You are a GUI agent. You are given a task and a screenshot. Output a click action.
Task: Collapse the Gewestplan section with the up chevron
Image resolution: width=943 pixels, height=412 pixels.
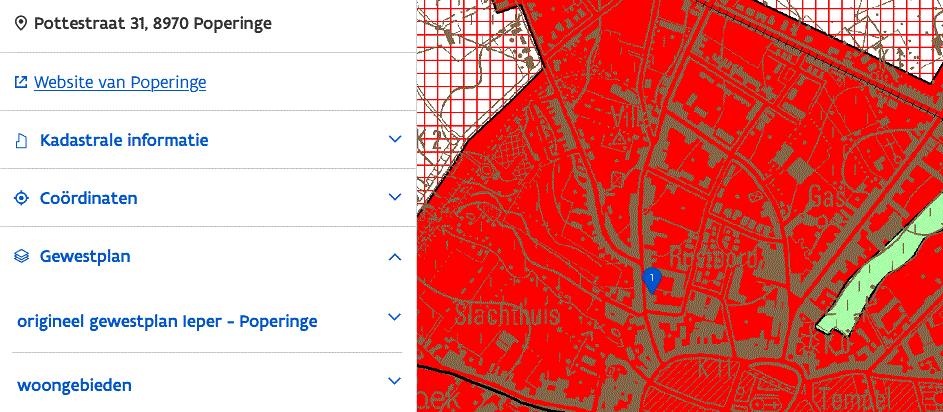[395, 257]
